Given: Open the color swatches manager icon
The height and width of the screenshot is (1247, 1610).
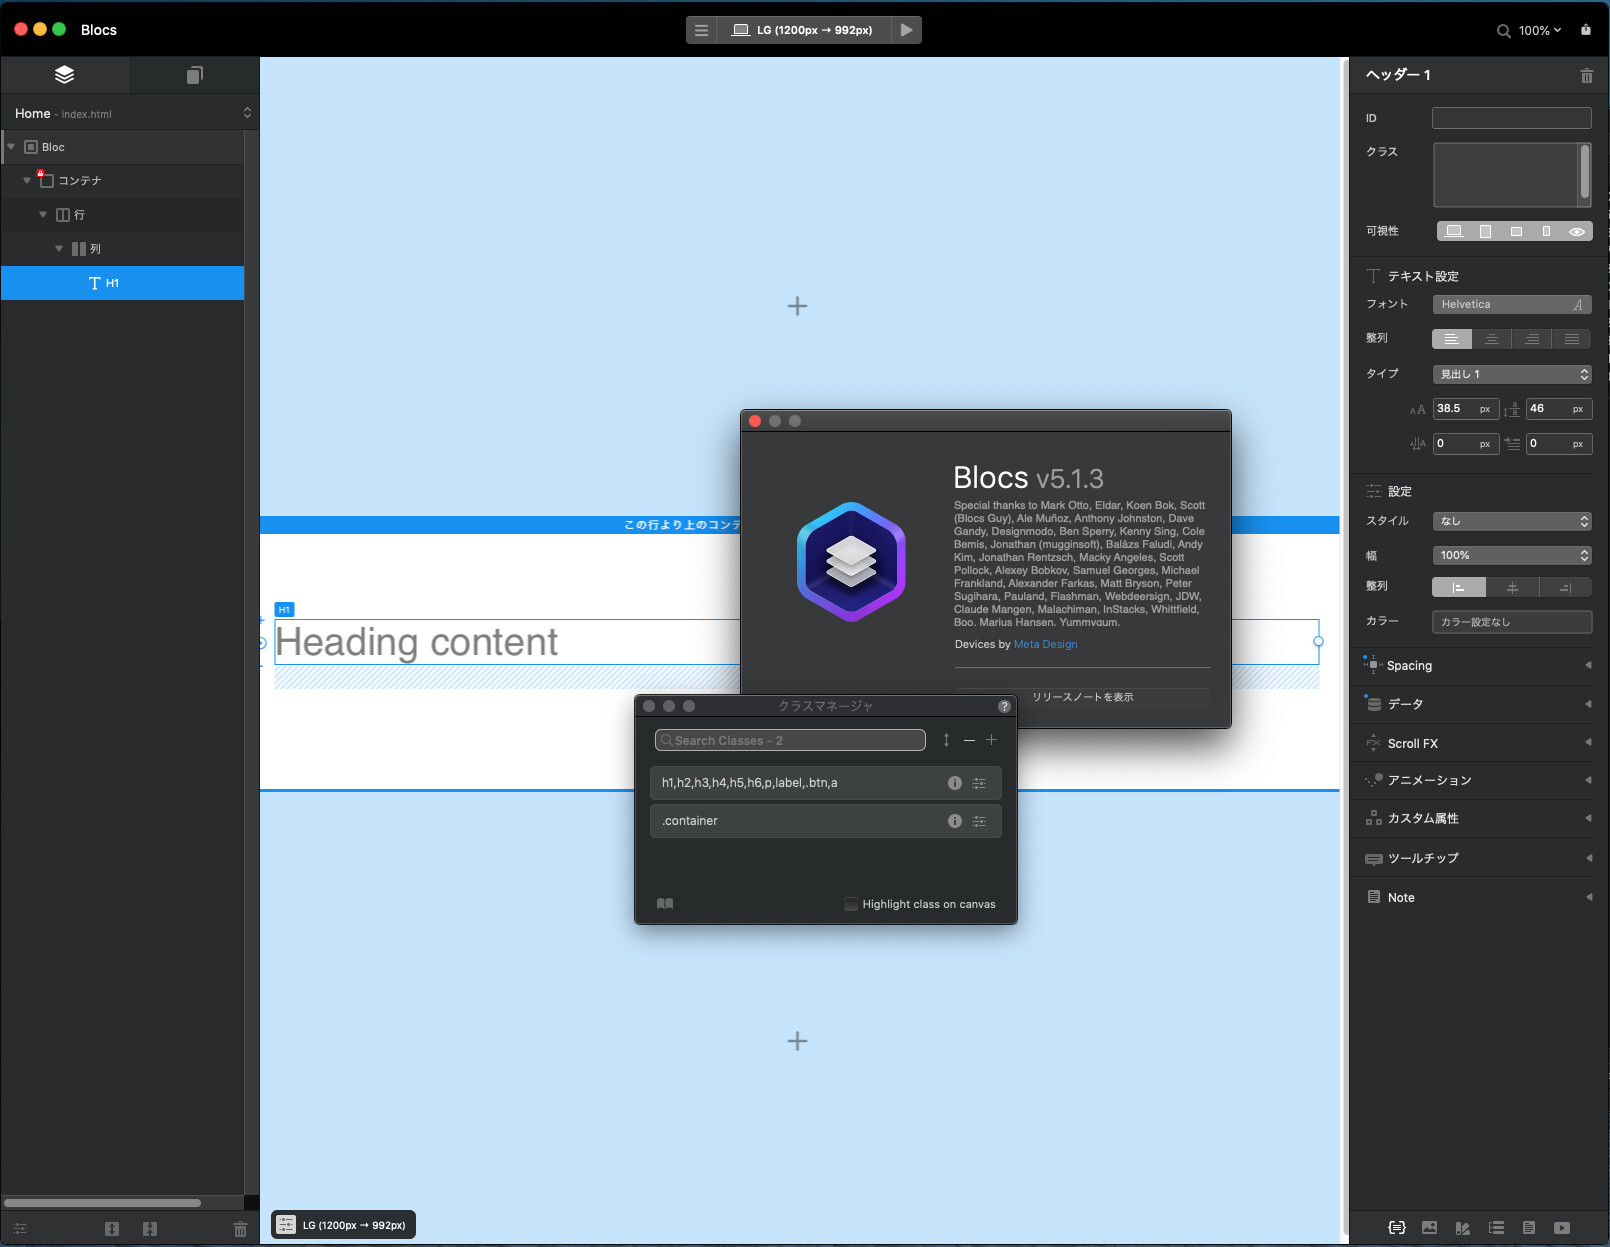Looking at the screenshot, I should (x=1463, y=1228).
